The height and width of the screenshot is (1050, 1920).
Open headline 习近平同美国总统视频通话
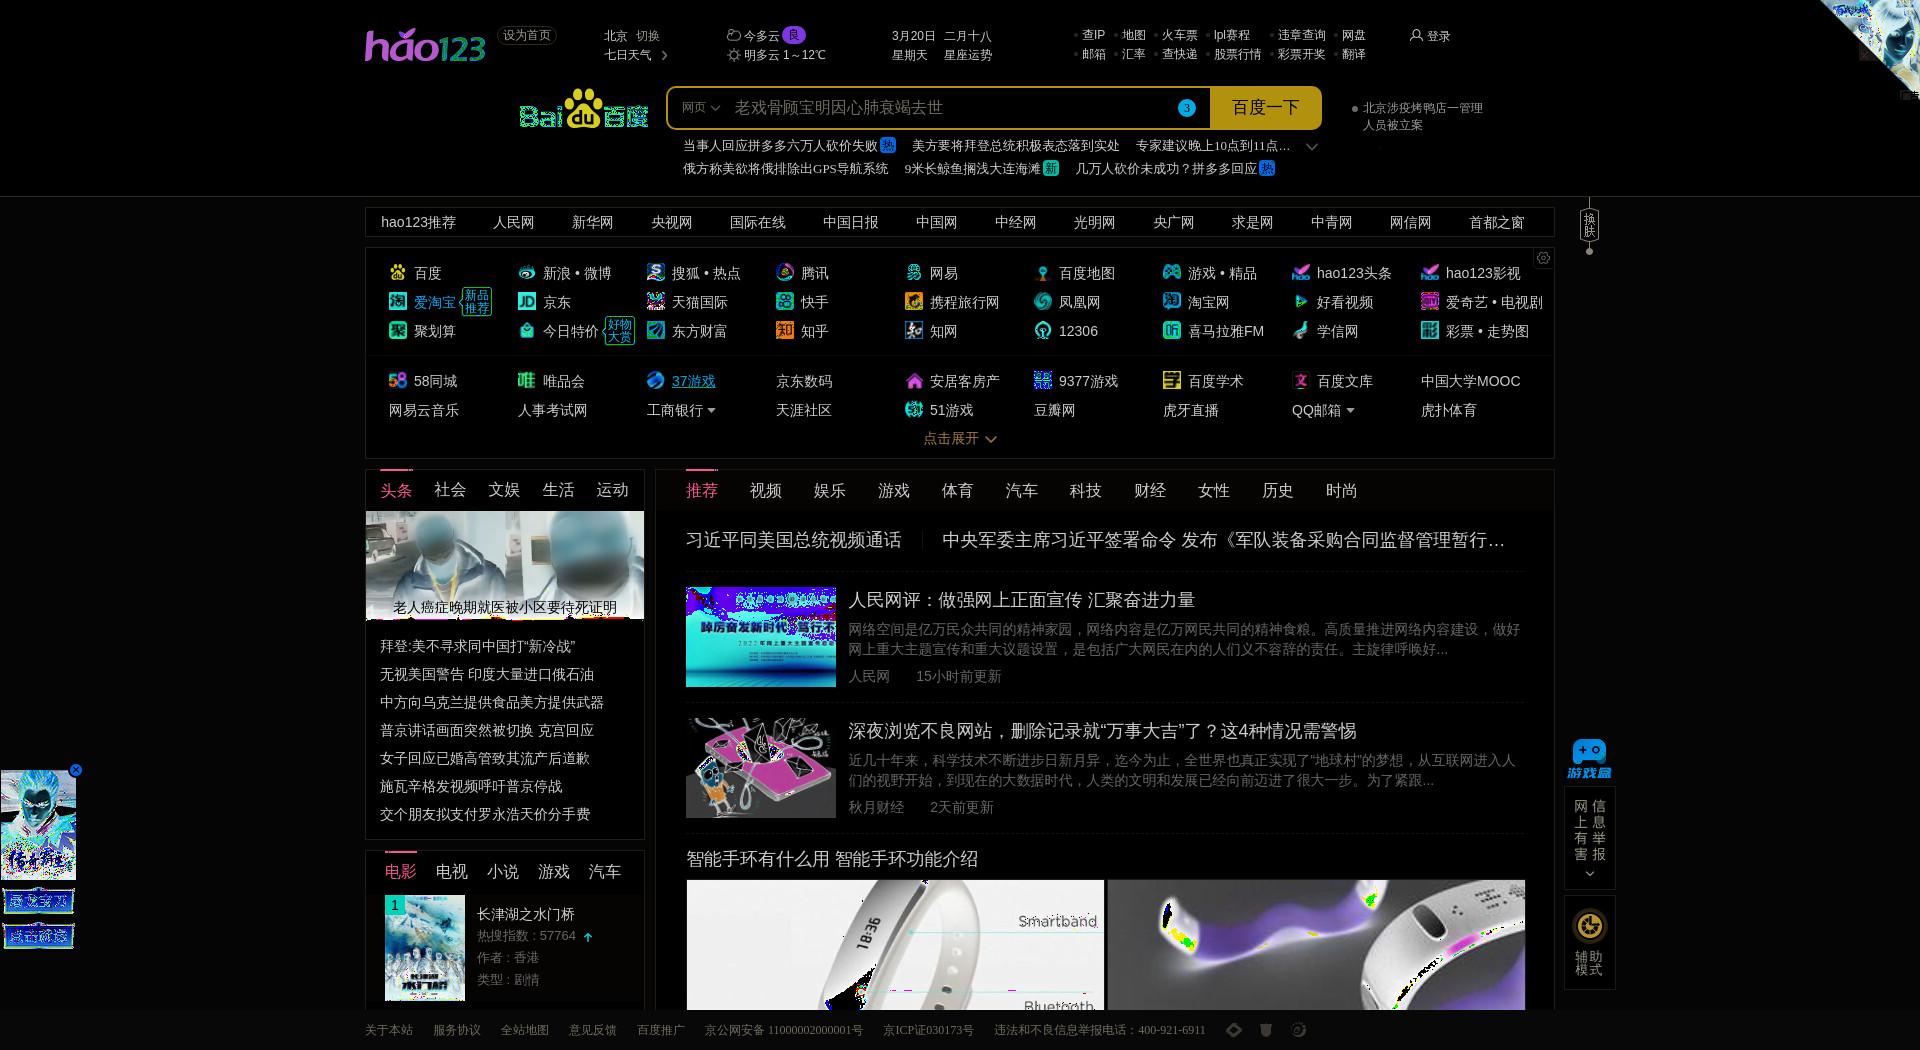coord(793,540)
